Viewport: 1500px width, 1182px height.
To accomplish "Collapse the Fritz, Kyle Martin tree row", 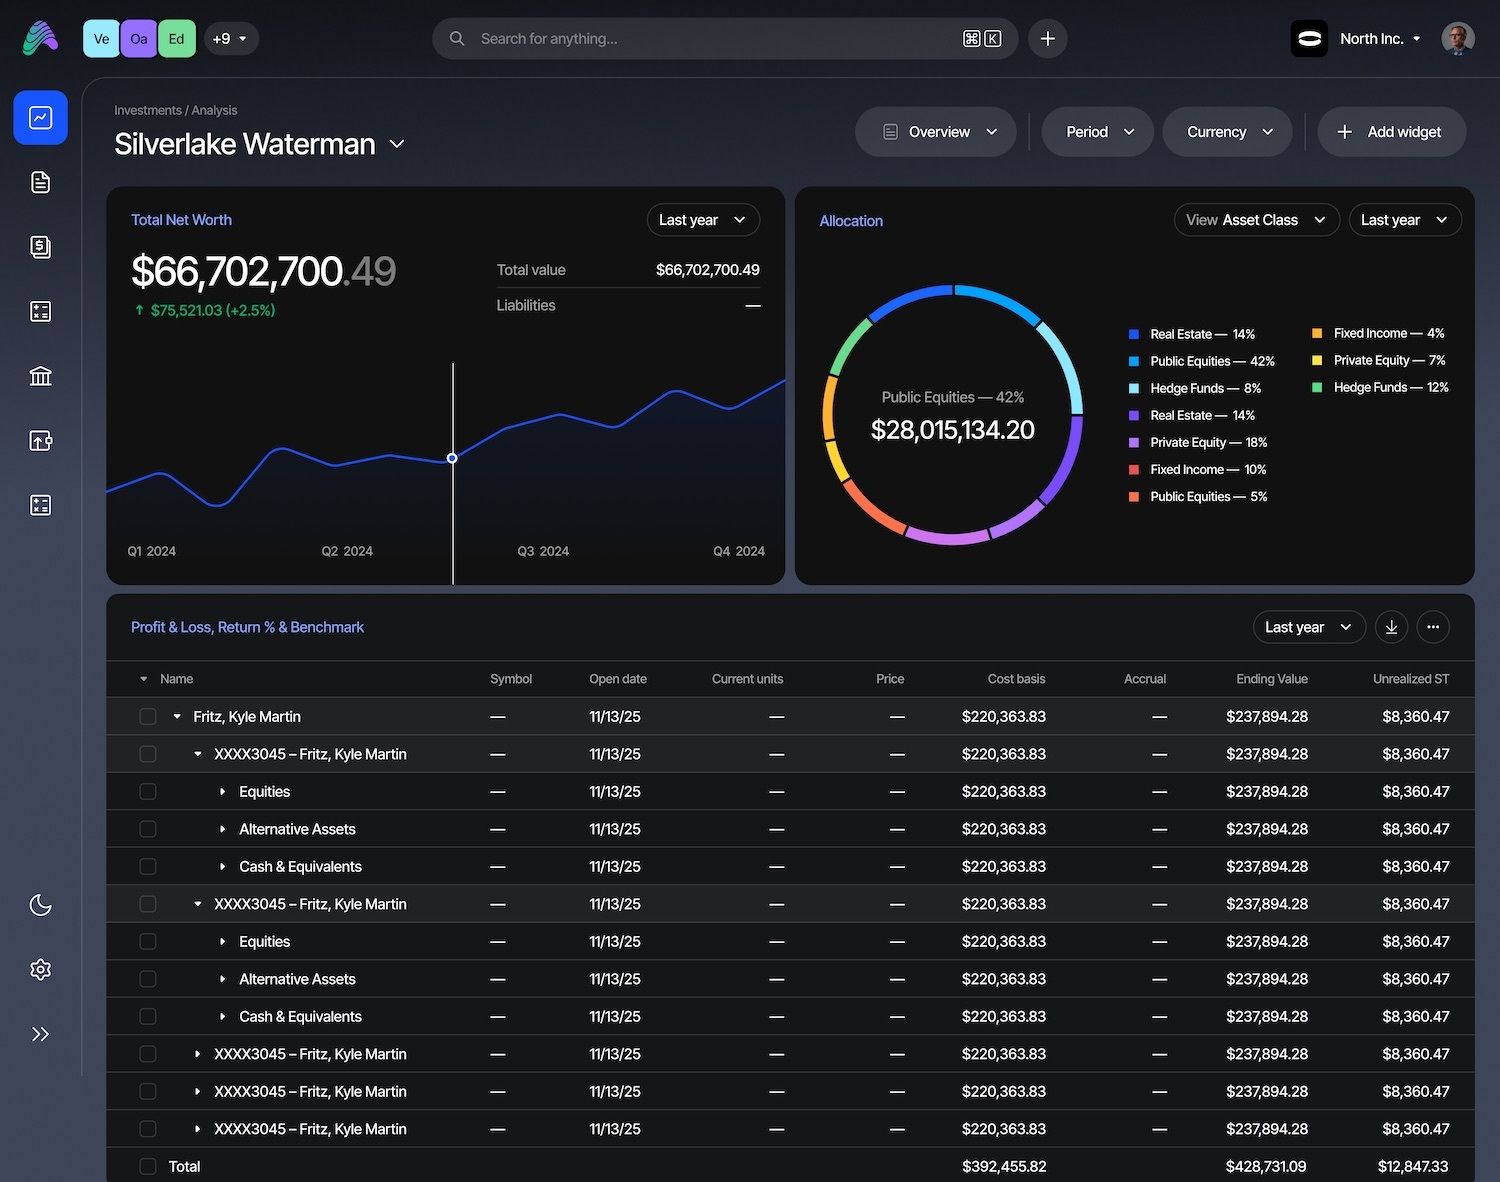I will tap(177, 717).
